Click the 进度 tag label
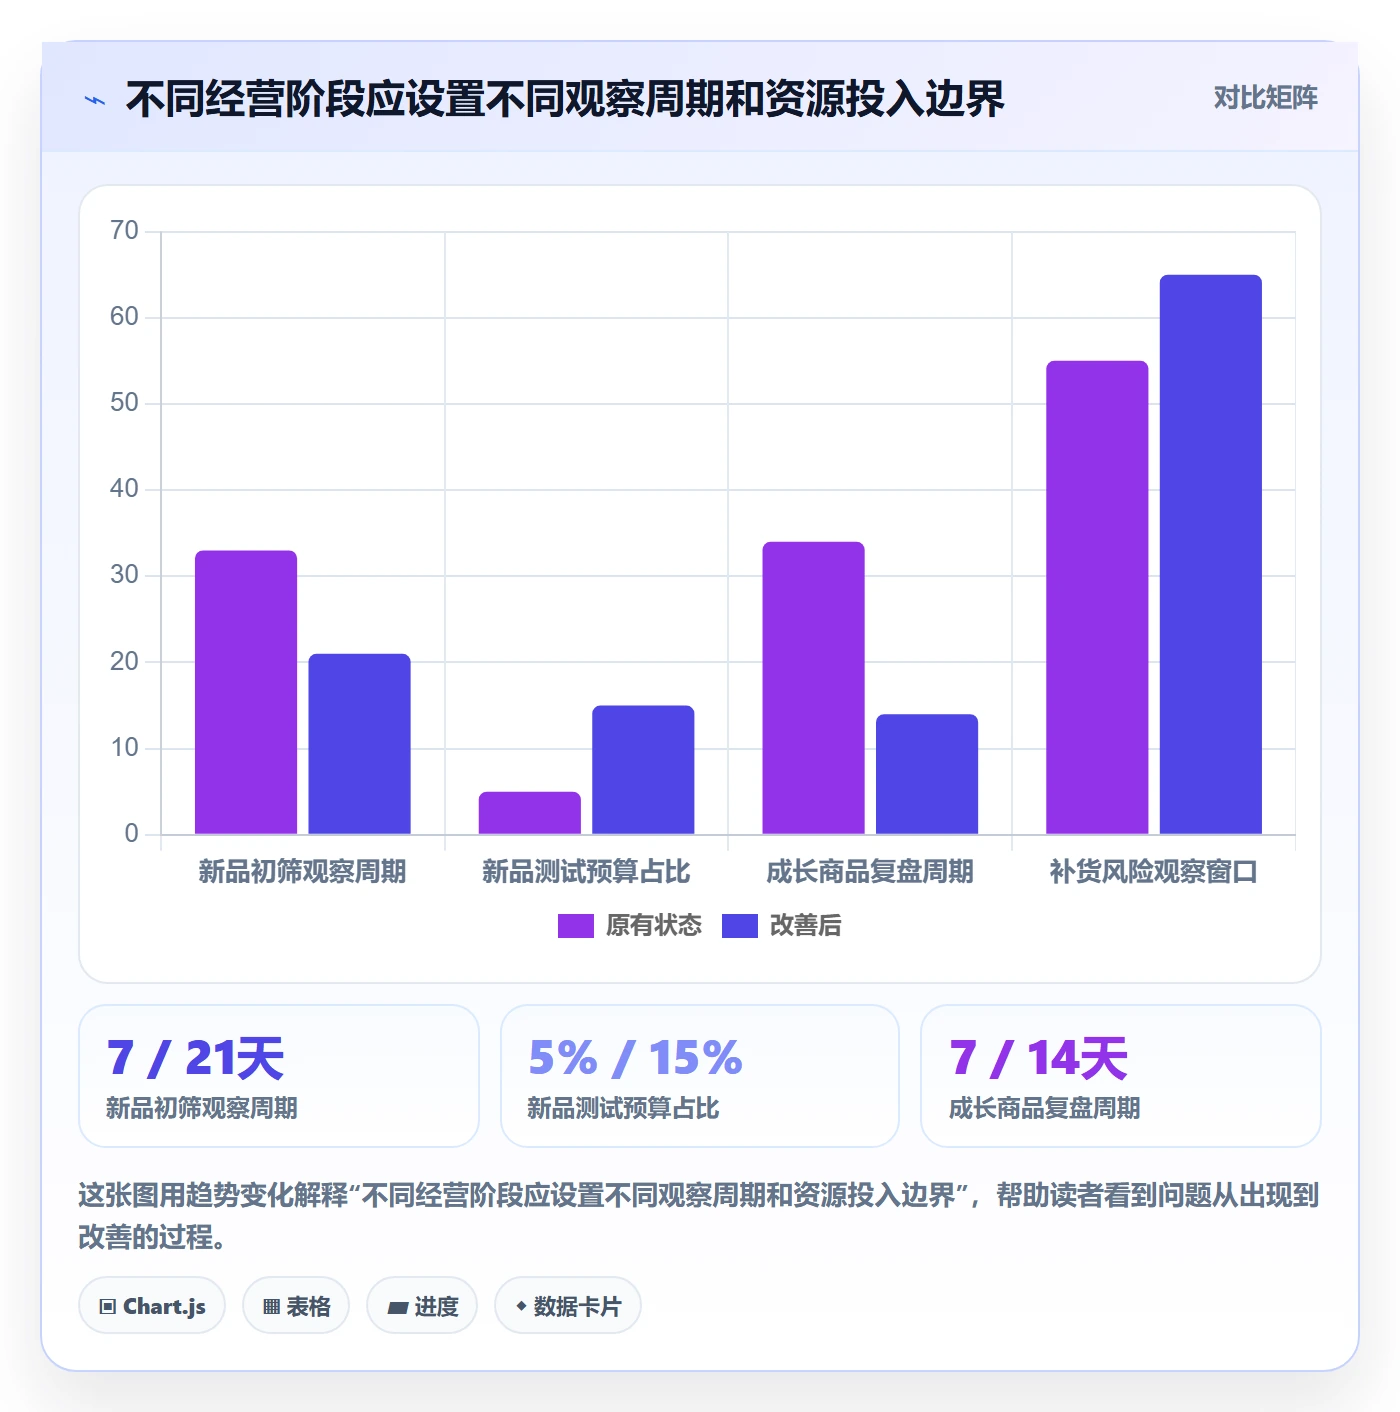 (436, 1306)
